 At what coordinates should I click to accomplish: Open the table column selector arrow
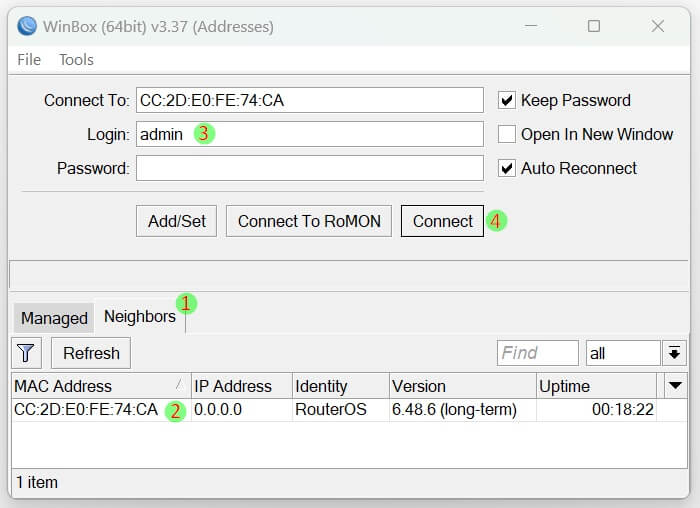[676, 386]
